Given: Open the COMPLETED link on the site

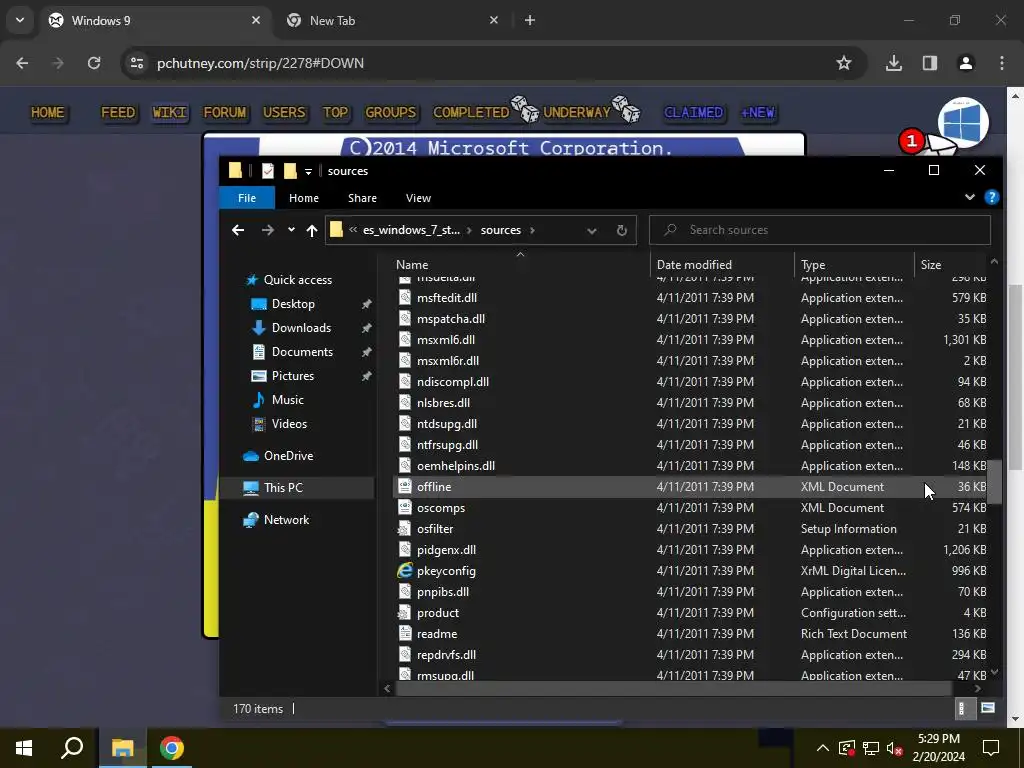Looking at the screenshot, I should pos(471,112).
